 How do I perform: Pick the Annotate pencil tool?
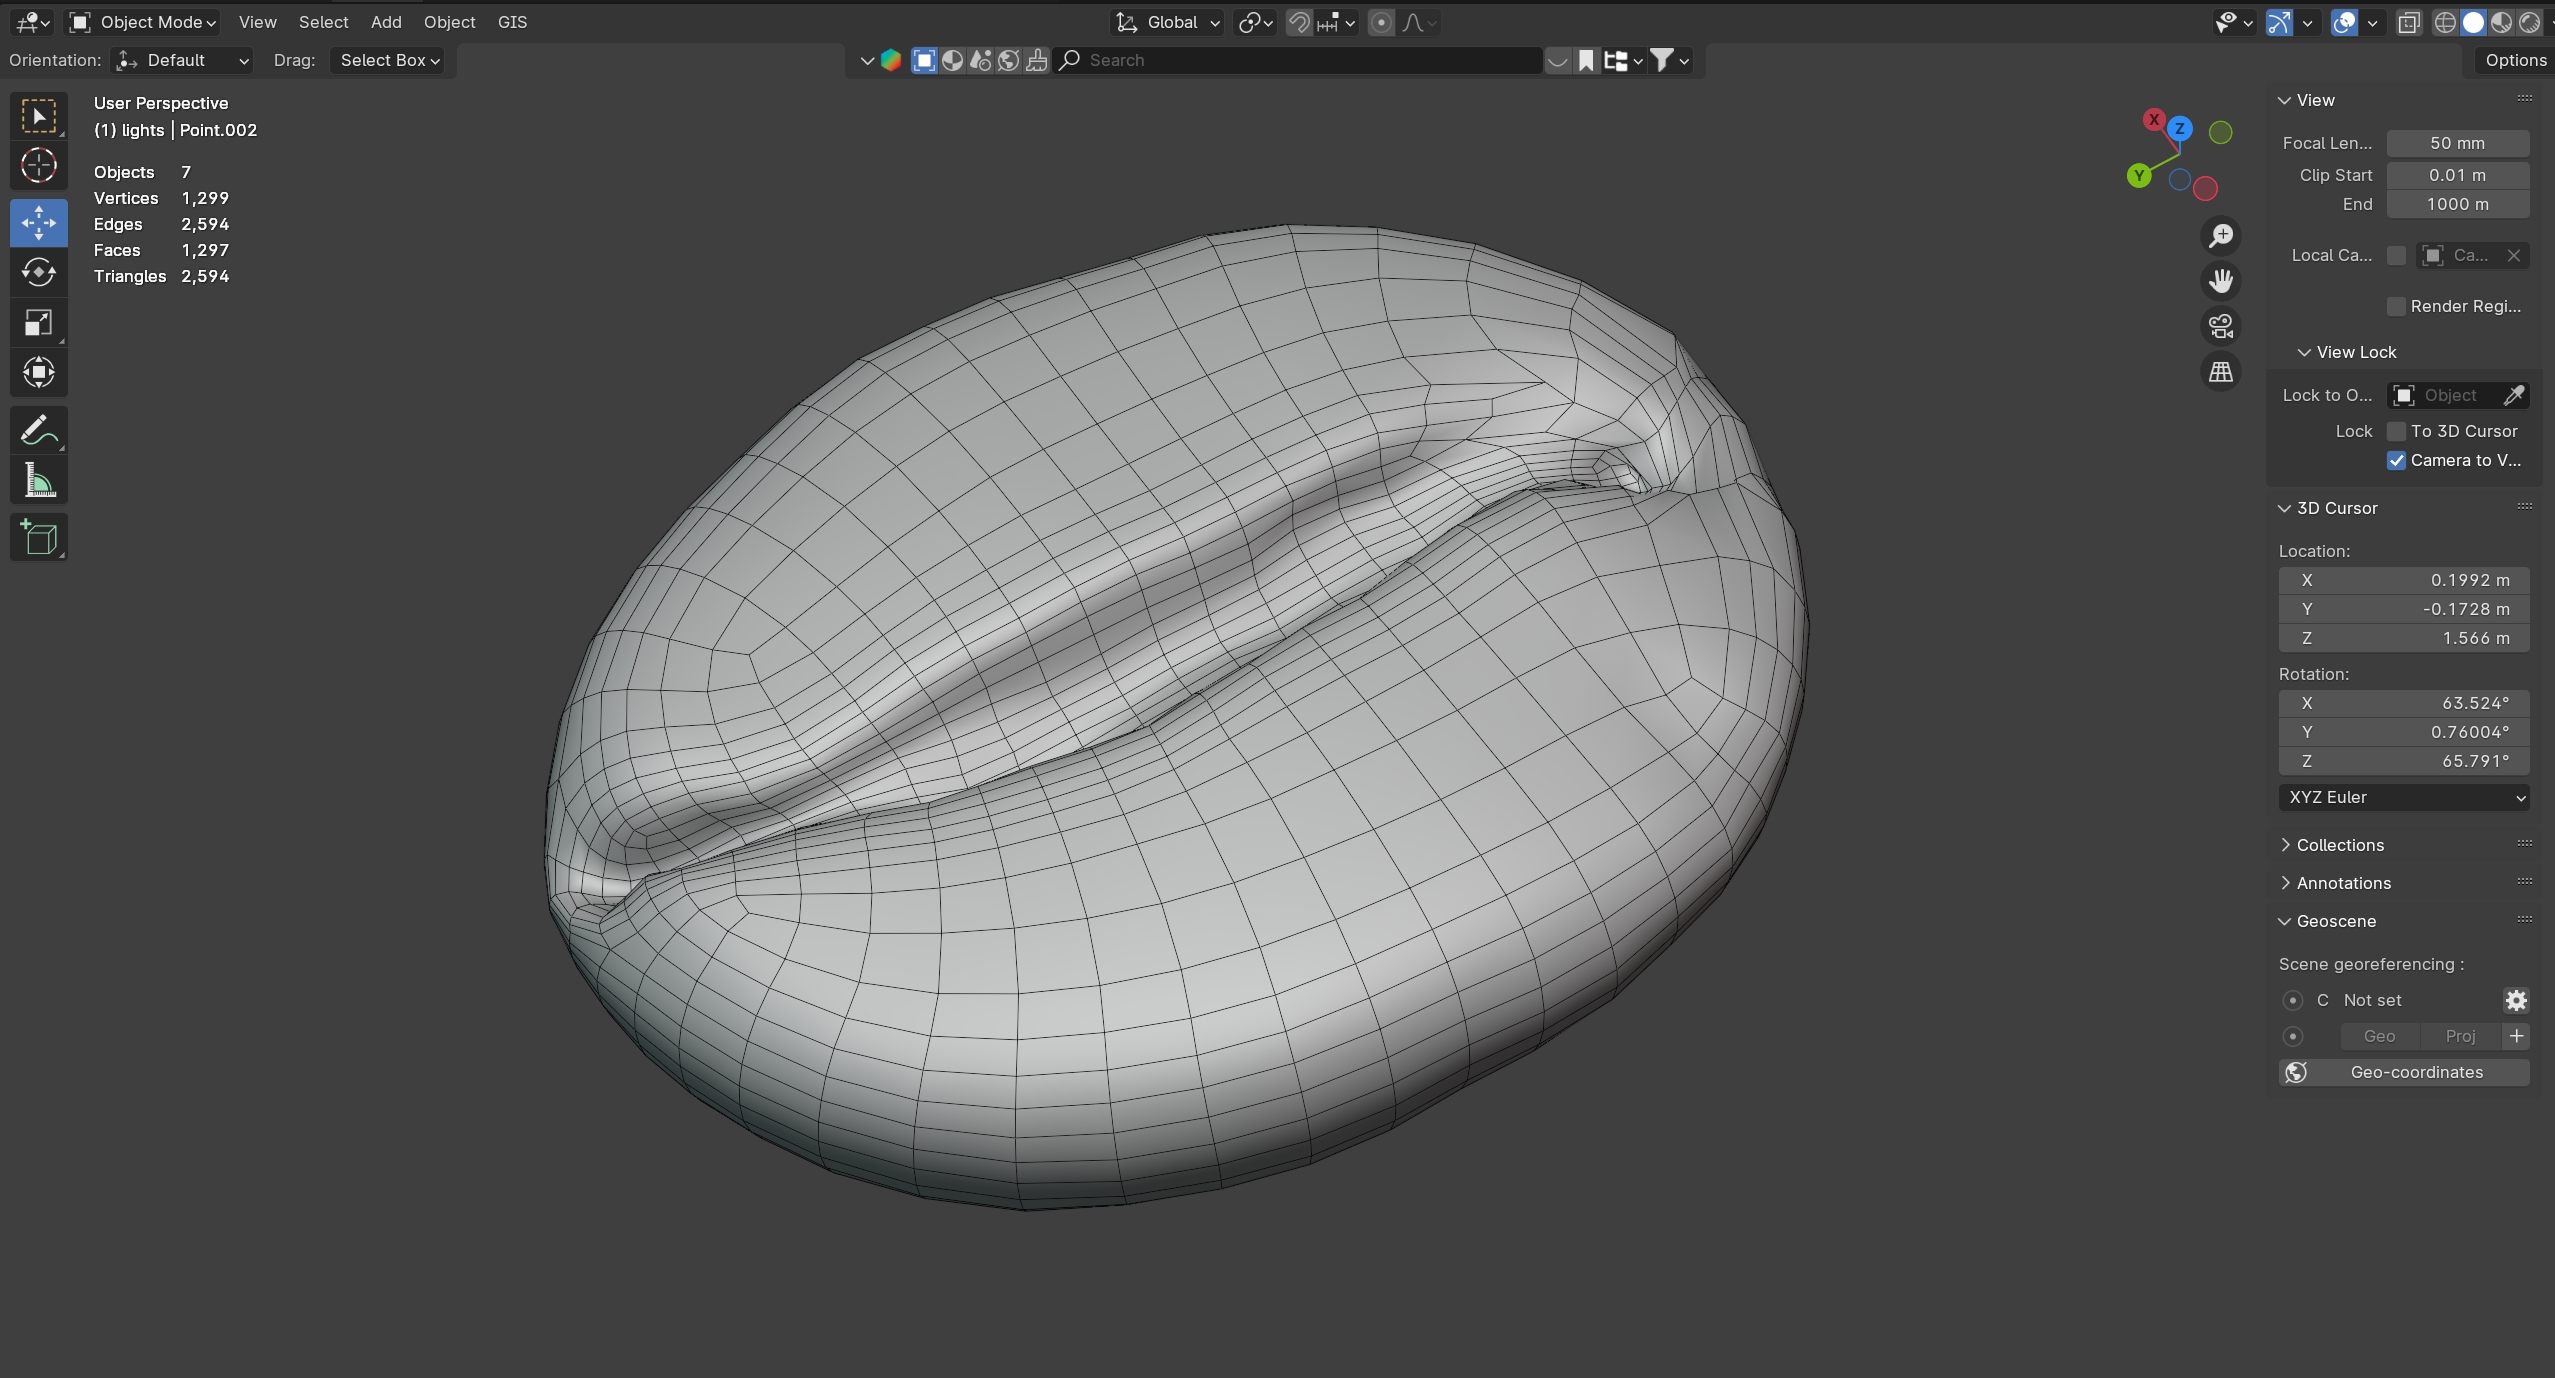point(38,431)
